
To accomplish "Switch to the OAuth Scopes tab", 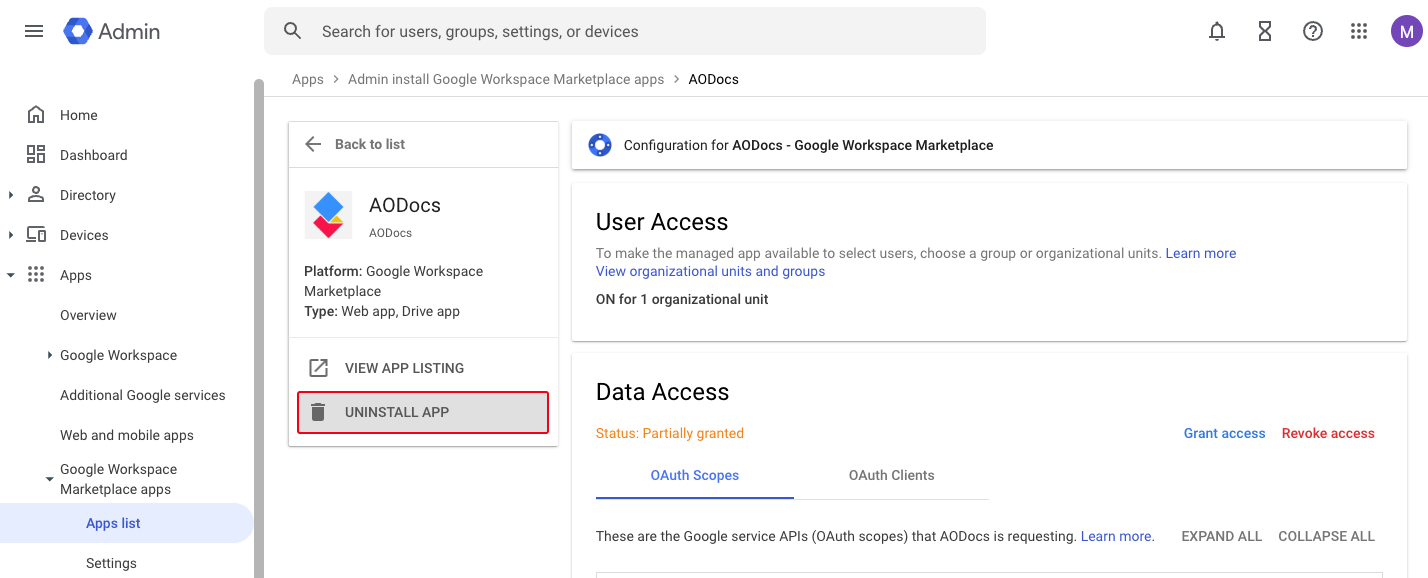I will click(695, 475).
